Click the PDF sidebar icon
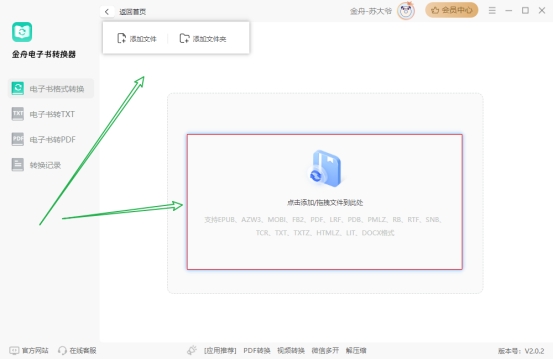This screenshot has height=360, width=553. point(18,139)
